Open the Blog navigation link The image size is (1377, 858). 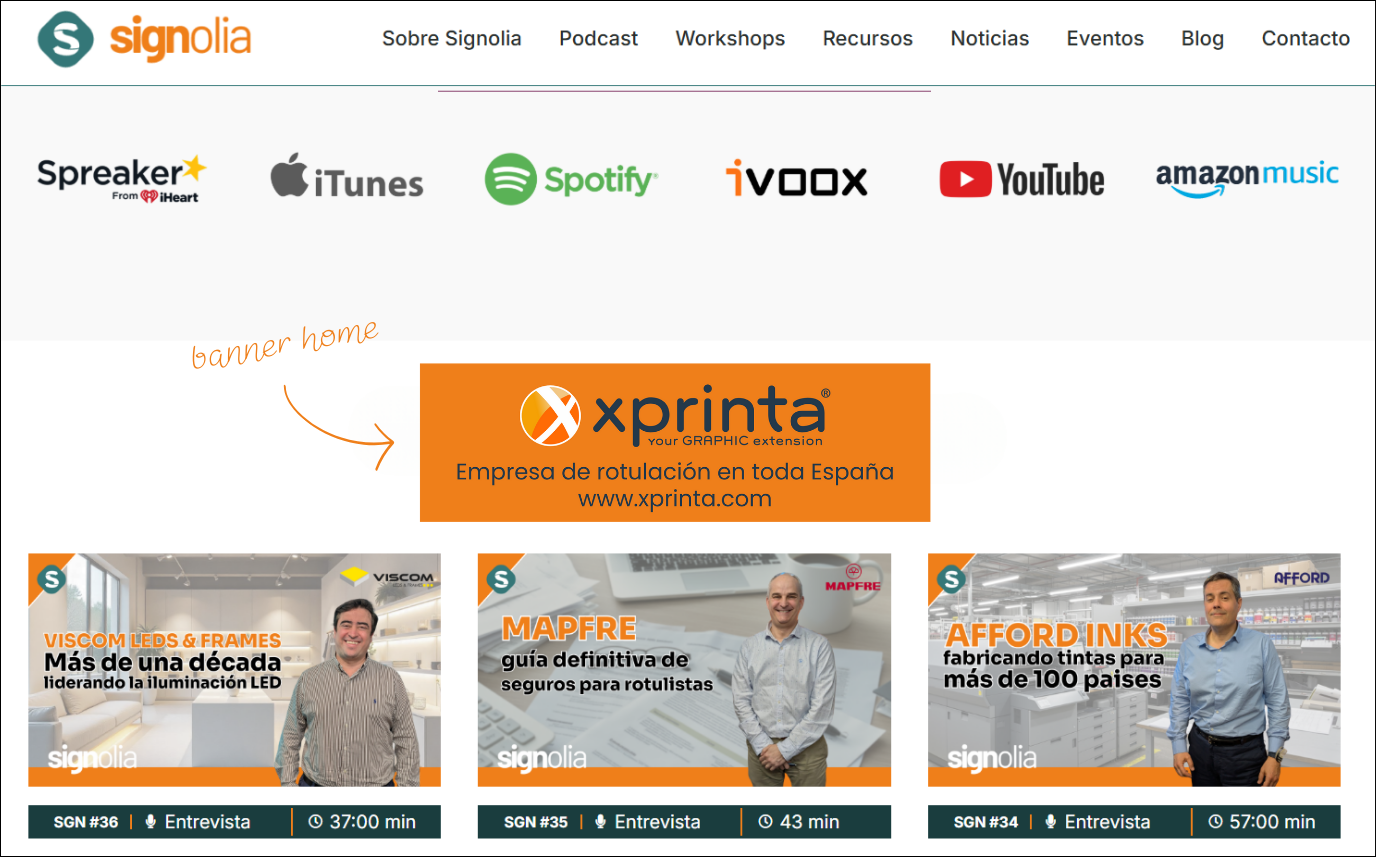click(1203, 39)
